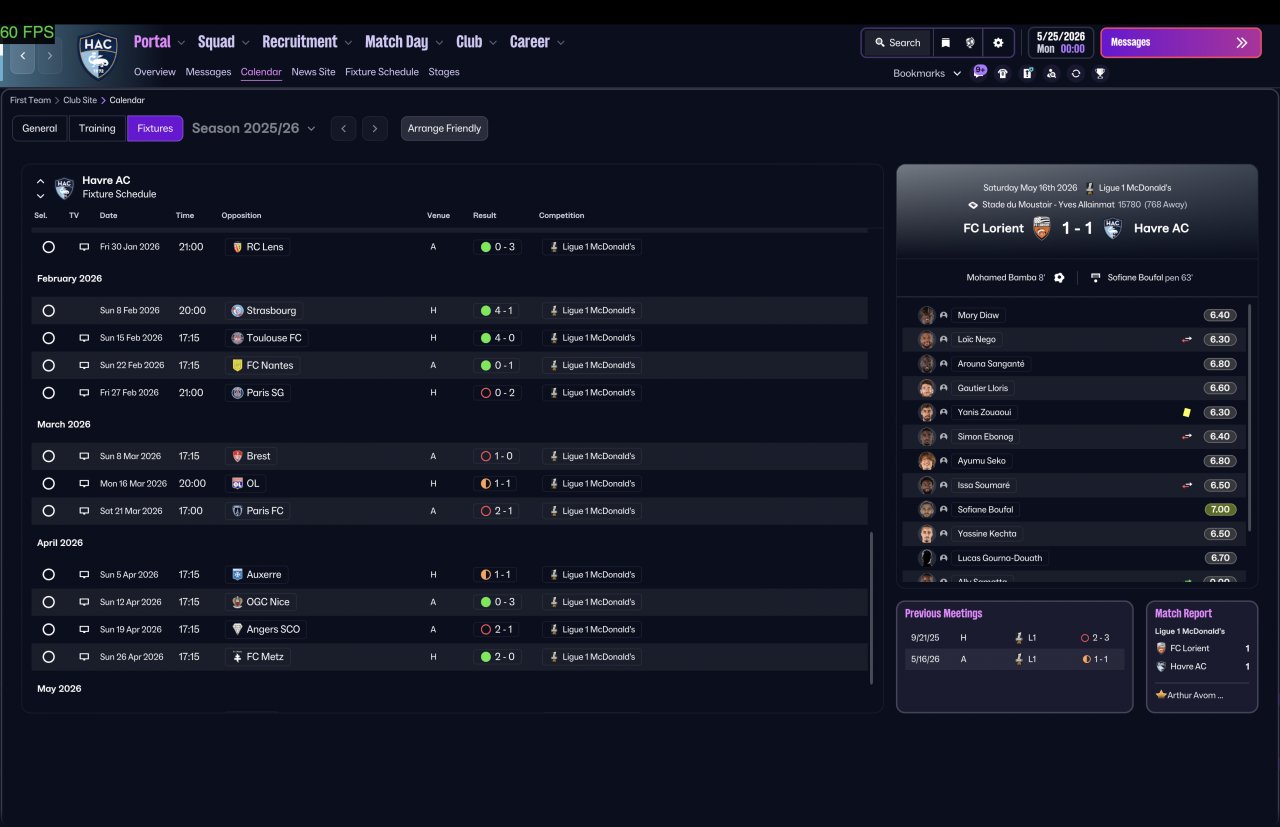Viewport: 1280px width, 827px height.
Task: Click the Search button
Action: [897, 43]
